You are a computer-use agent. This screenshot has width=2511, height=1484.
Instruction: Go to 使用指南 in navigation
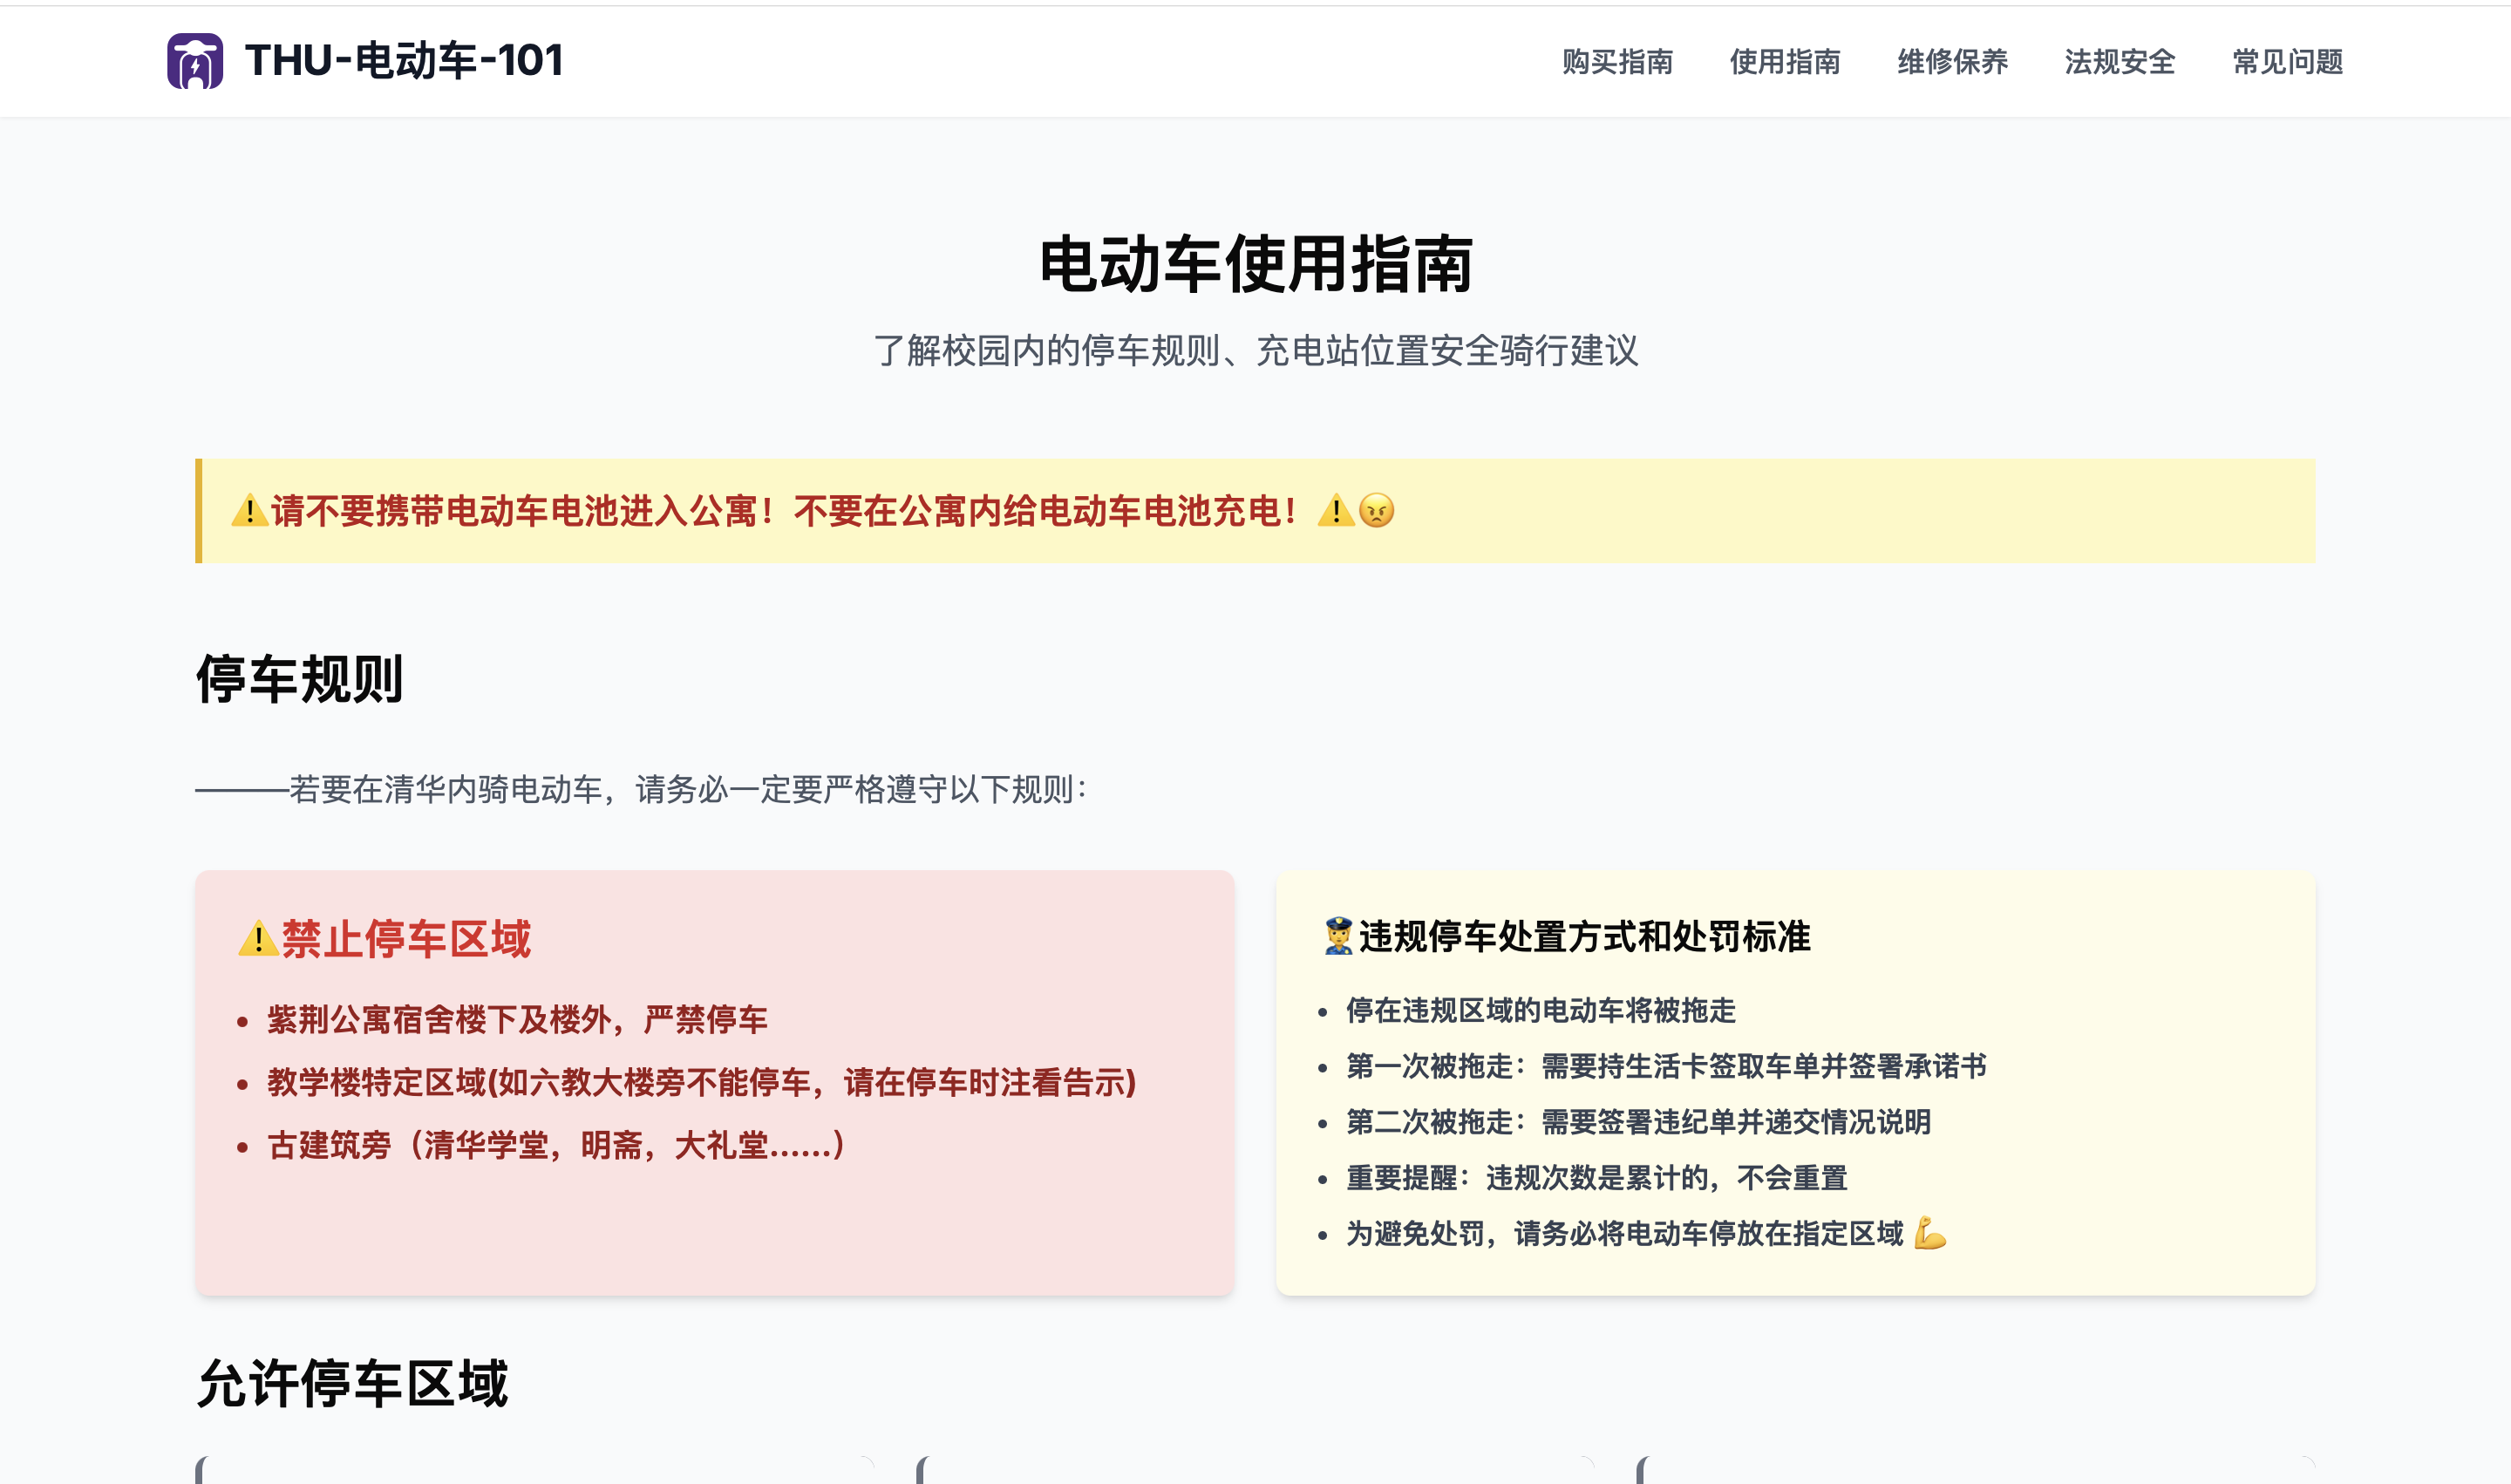click(1785, 62)
